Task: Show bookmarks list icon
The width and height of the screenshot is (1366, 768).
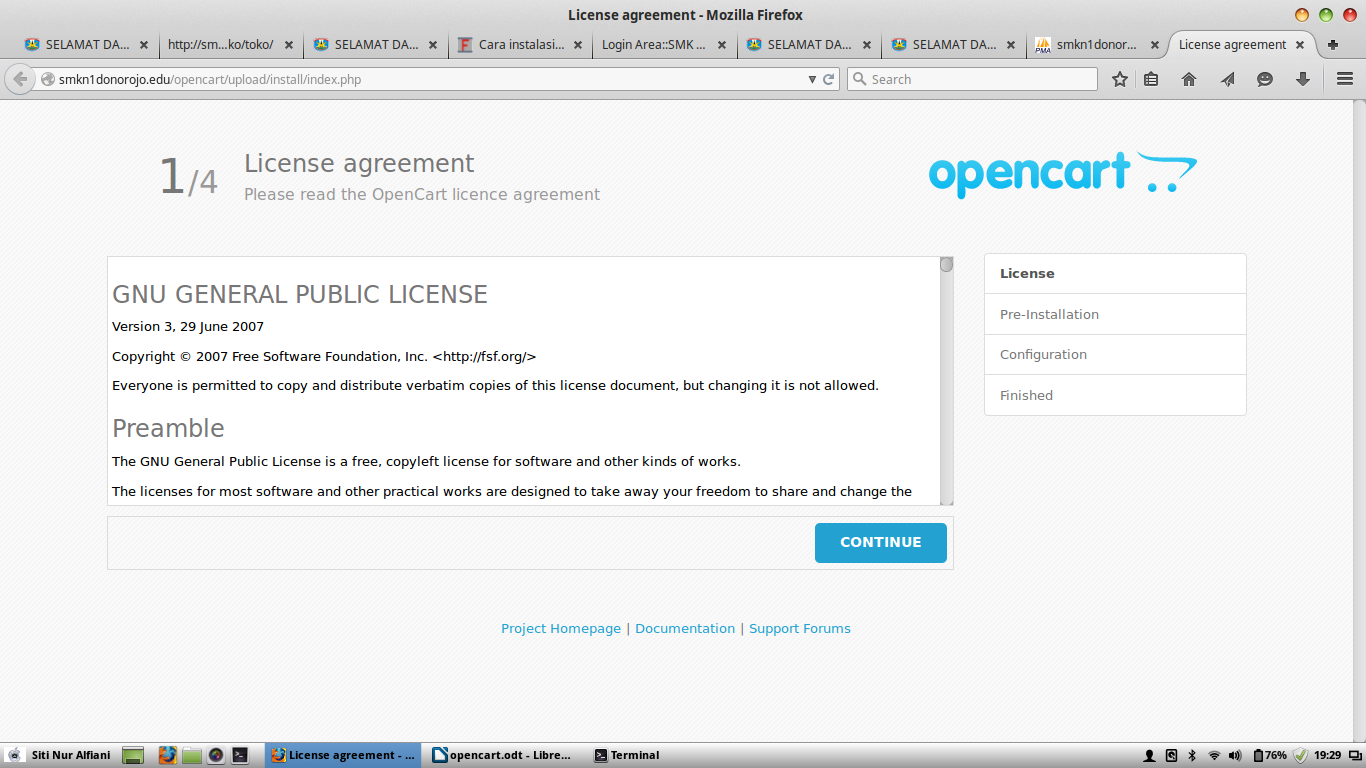Action: (x=1151, y=79)
